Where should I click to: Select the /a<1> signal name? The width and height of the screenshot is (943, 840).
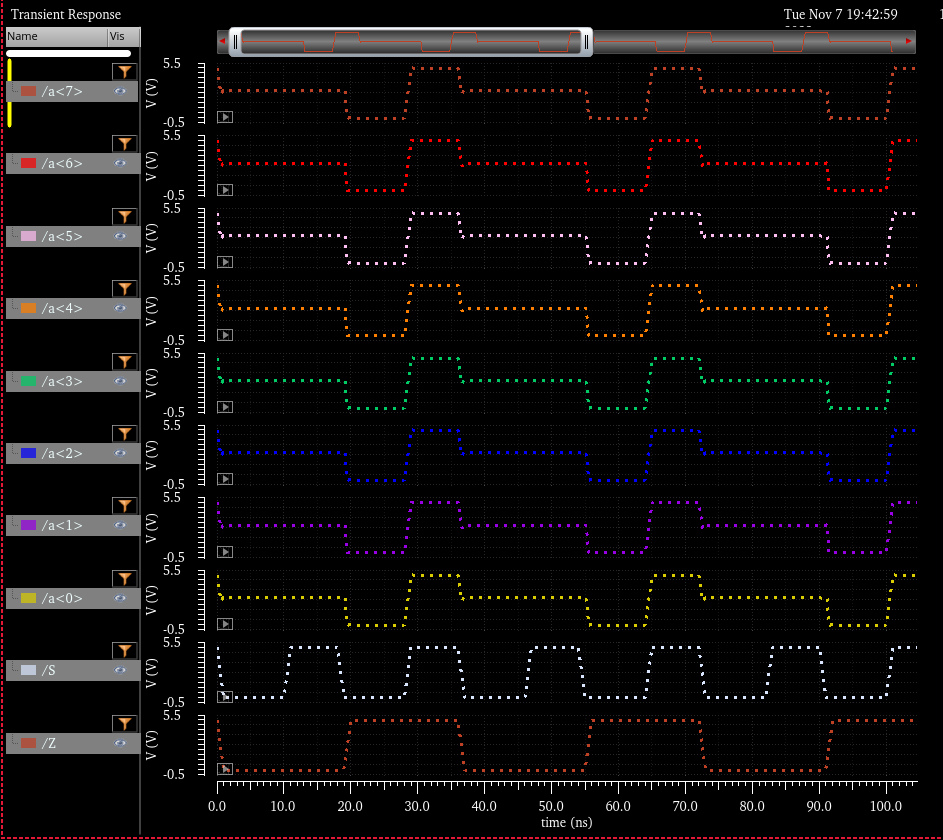(62, 525)
